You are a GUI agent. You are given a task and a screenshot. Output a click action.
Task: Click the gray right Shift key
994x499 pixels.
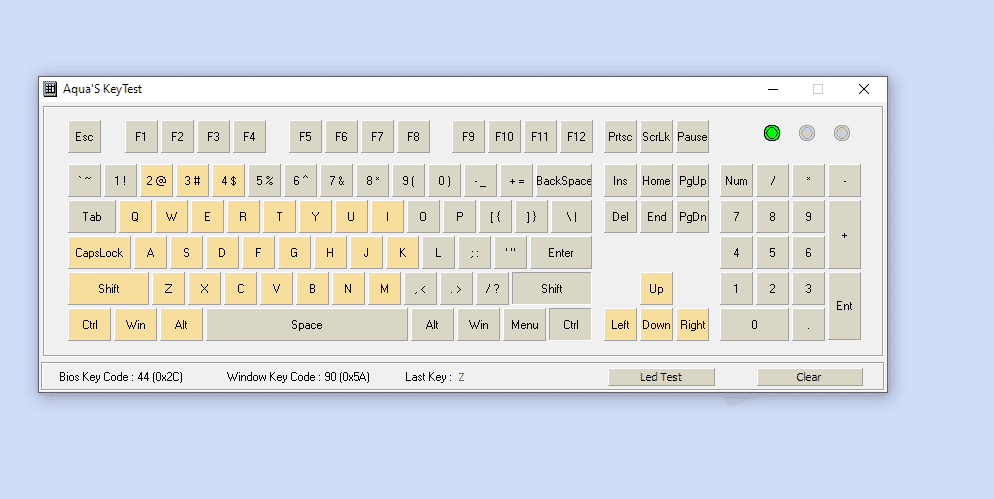552,288
